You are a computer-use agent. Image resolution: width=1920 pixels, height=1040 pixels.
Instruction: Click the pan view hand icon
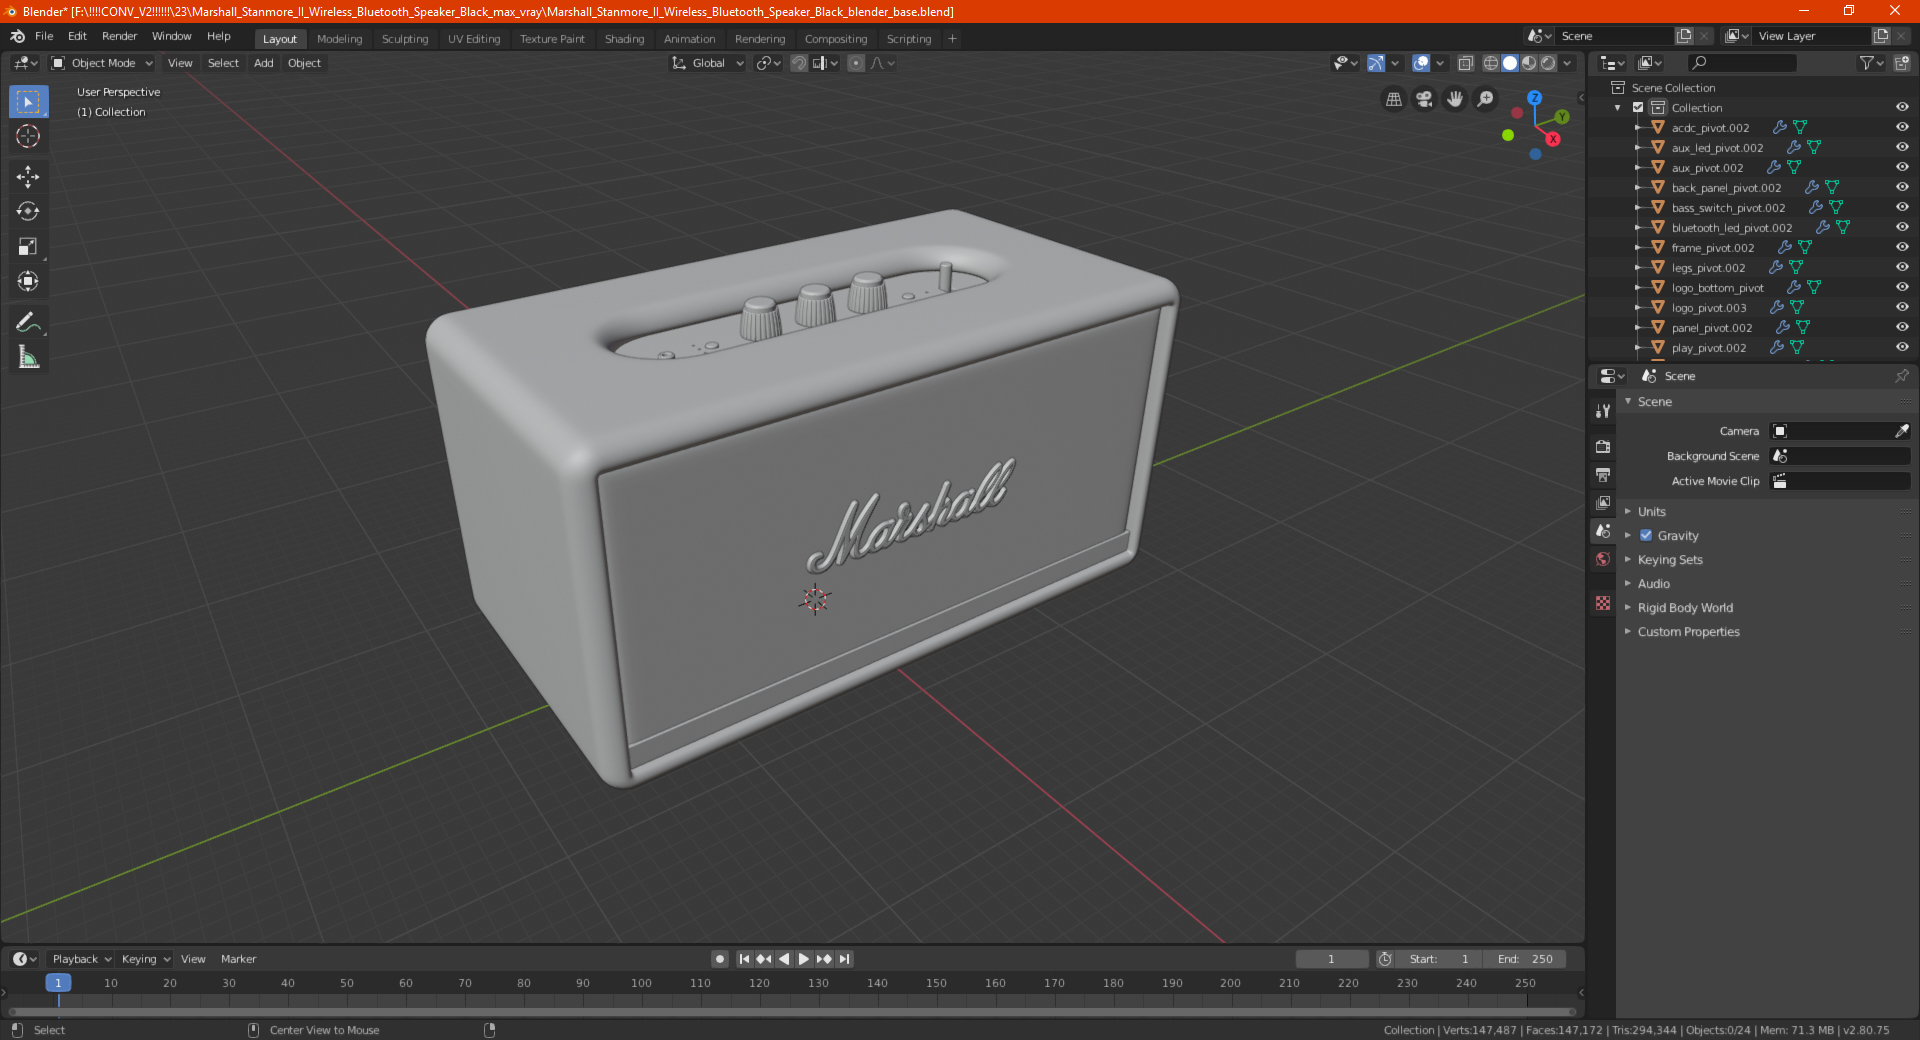1455,99
